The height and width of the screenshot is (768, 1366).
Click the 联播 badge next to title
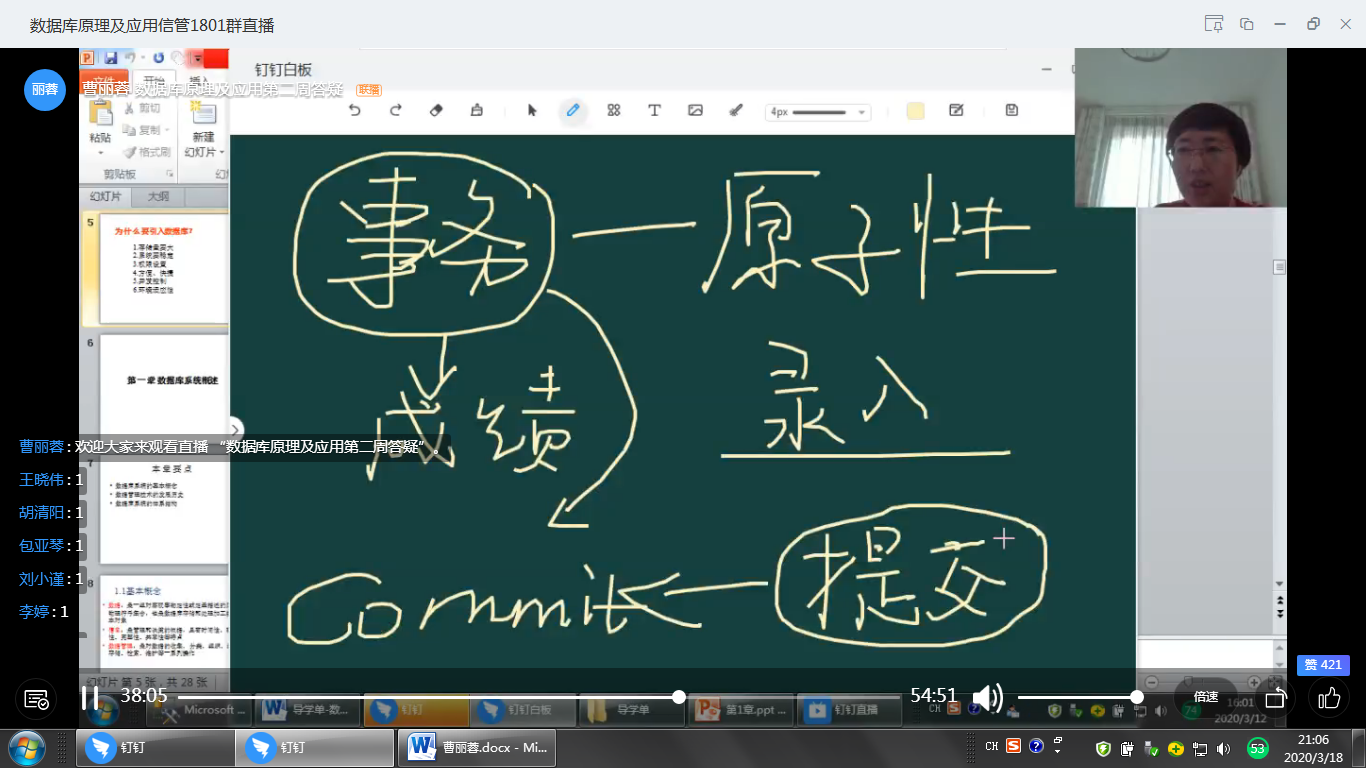tap(369, 90)
